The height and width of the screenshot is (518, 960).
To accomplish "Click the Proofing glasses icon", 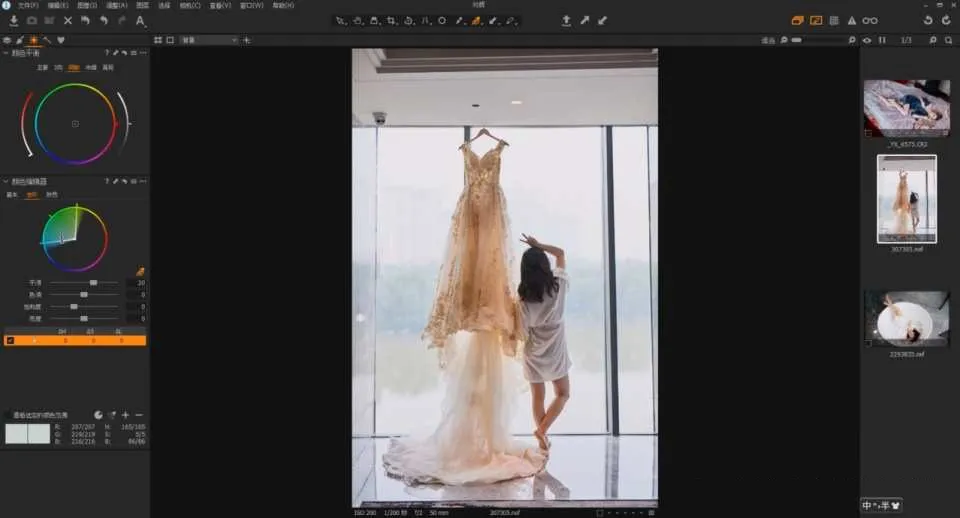I will pos(870,21).
